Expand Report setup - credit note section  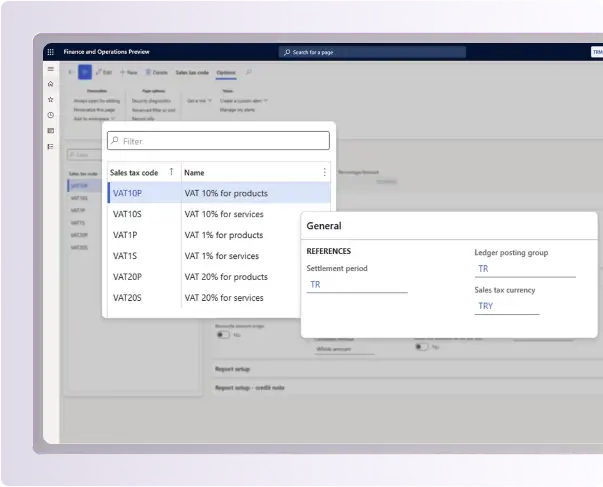point(249,388)
